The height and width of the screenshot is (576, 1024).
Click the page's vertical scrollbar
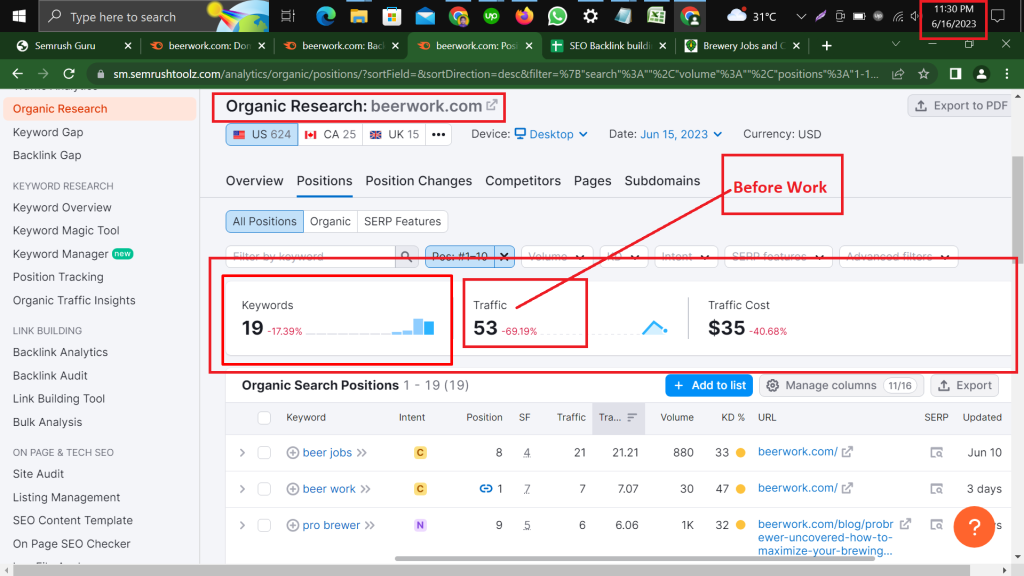coord(1017,210)
